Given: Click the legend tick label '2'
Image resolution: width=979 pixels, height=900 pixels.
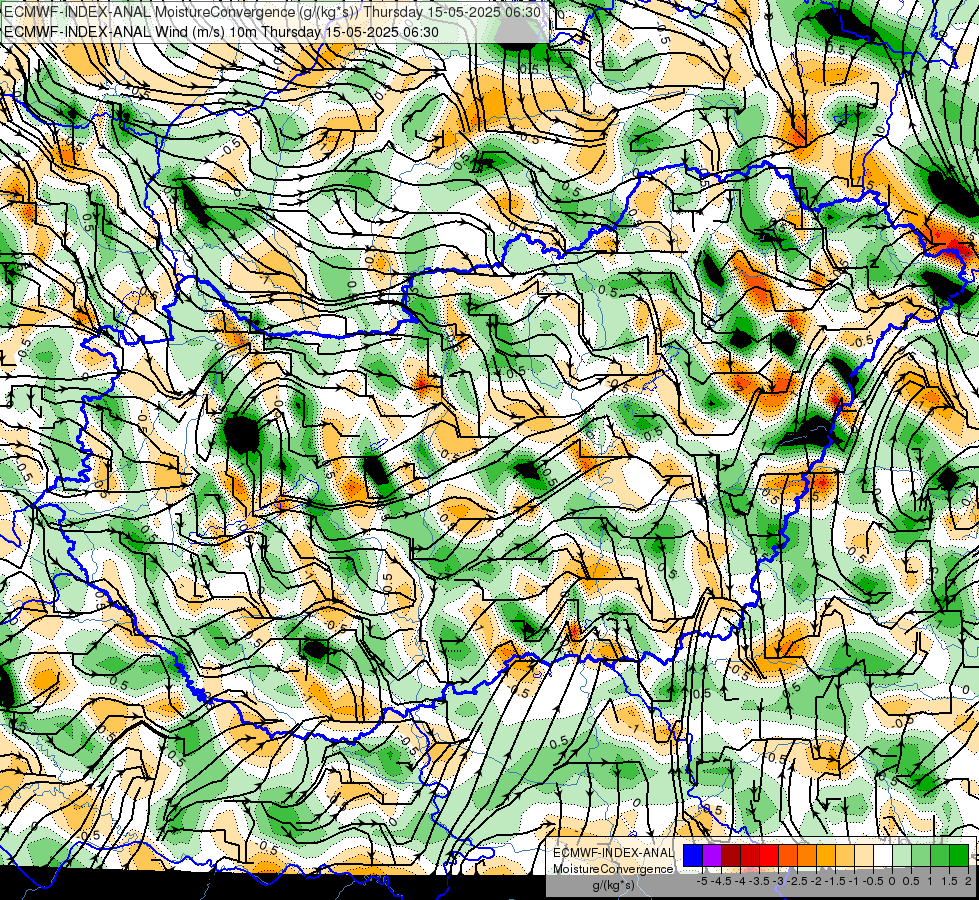Looking at the screenshot, I should point(968,881).
